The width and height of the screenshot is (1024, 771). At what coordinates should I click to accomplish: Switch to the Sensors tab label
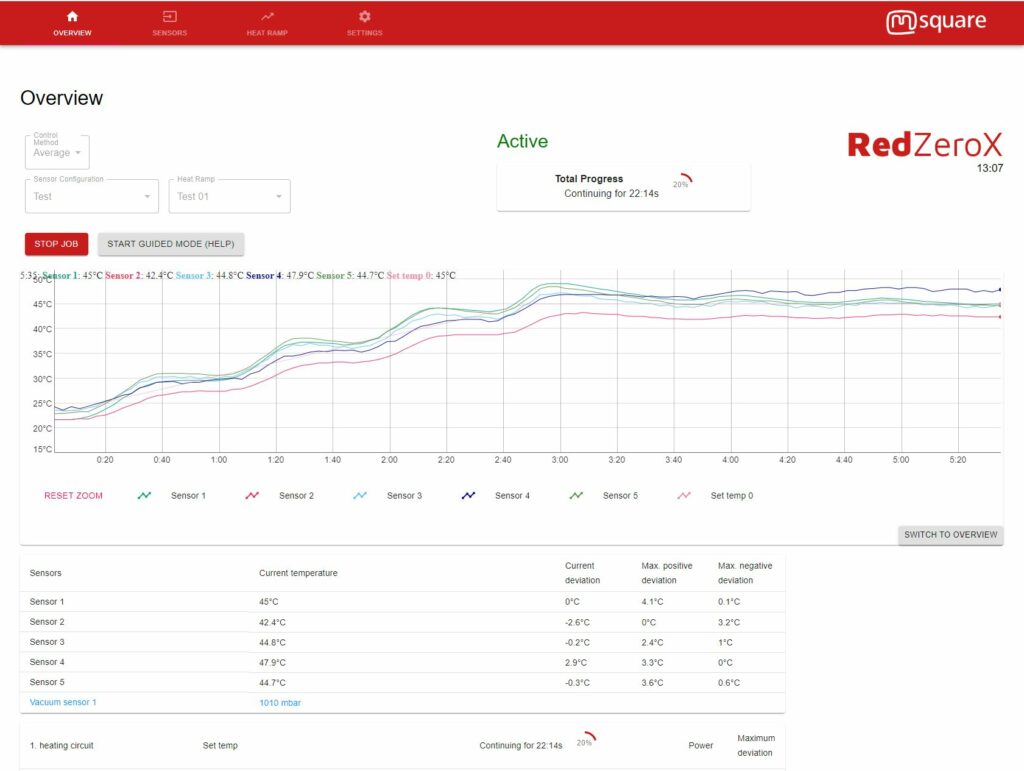[x=170, y=33]
